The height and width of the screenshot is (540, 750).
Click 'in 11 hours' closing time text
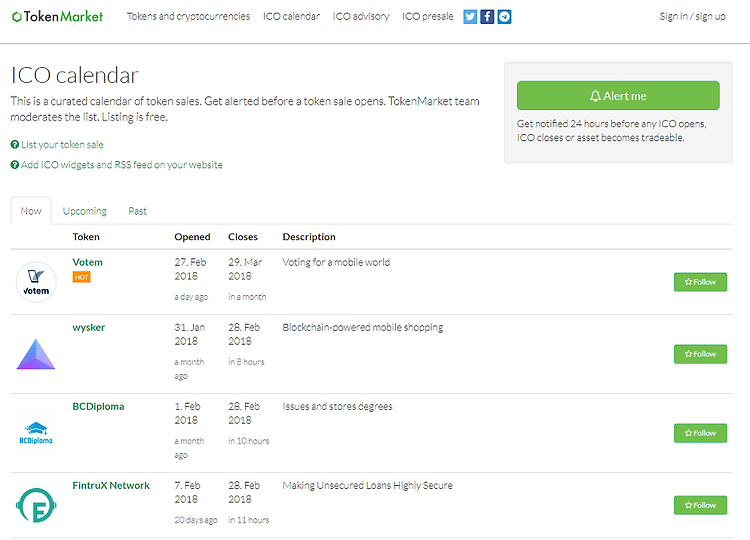249,519
